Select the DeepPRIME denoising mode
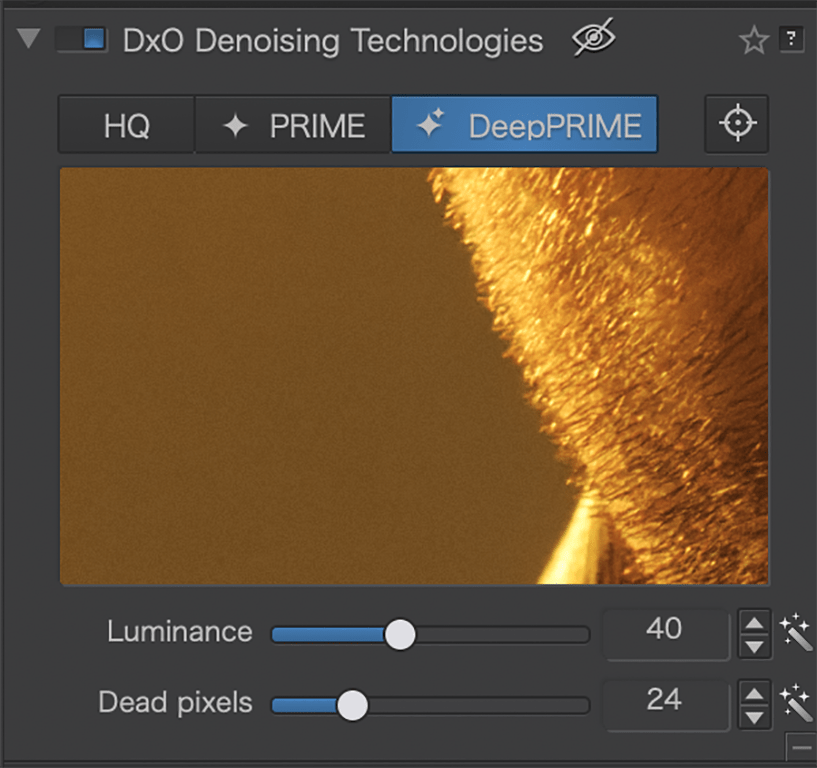This screenshot has height=768, width=817. tap(524, 125)
